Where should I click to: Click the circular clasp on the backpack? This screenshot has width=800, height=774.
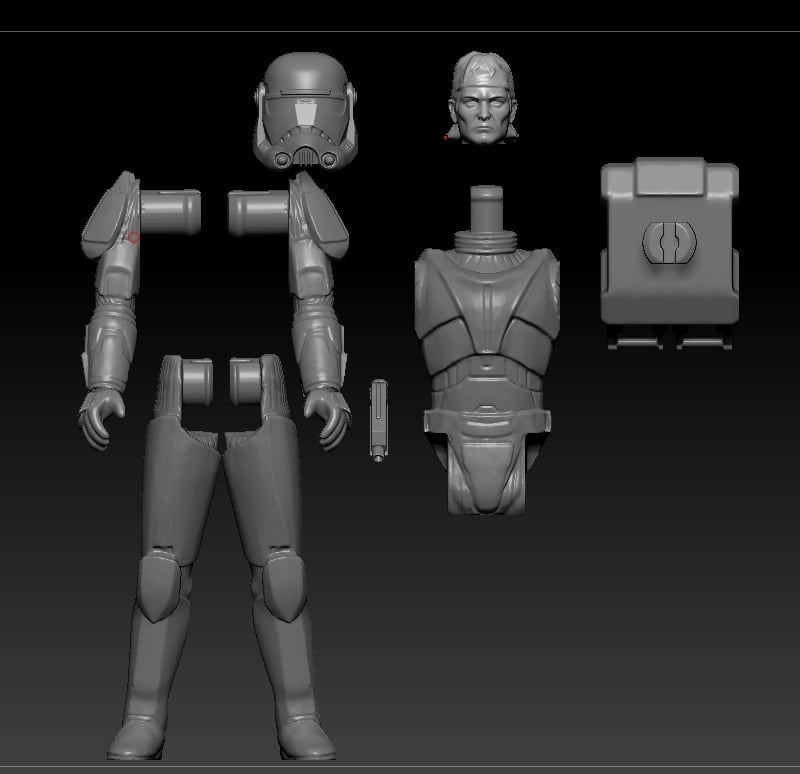[x=669, y=242]
